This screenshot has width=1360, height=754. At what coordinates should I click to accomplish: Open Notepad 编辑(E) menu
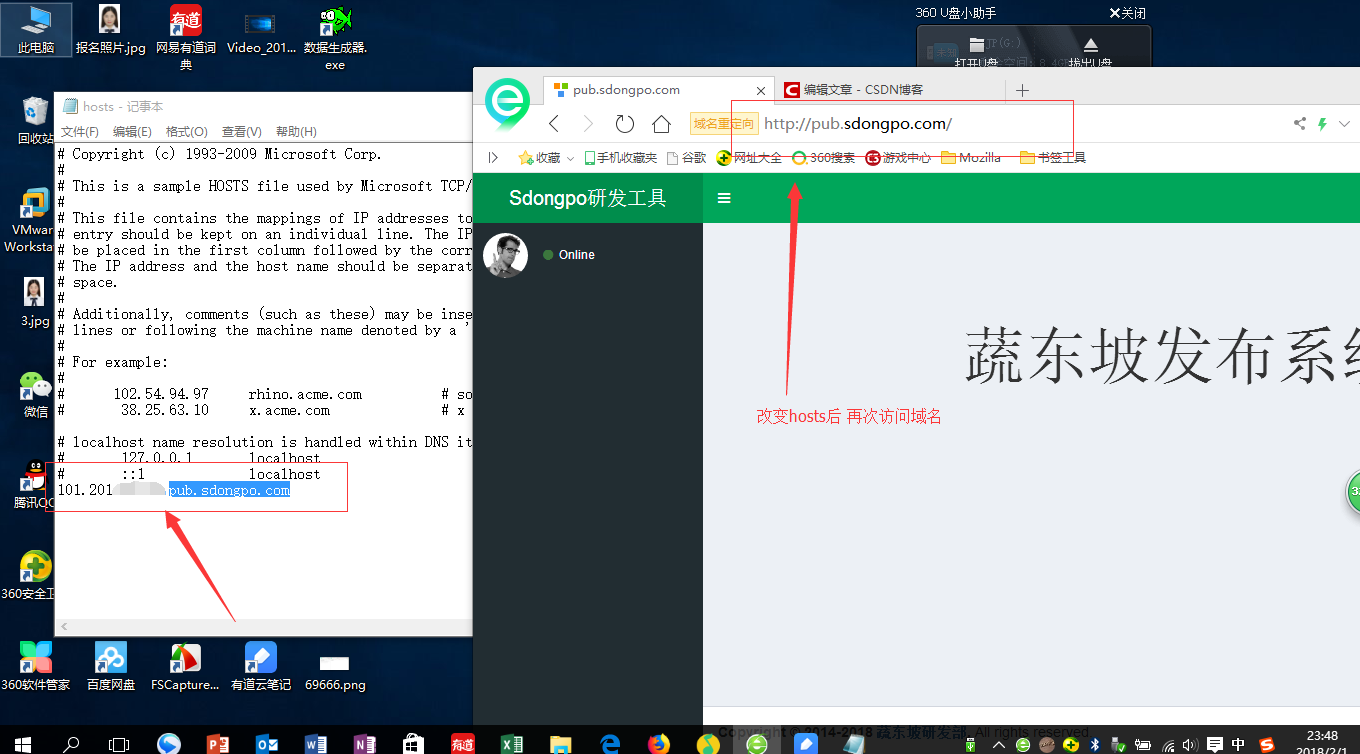pos(132,132)
